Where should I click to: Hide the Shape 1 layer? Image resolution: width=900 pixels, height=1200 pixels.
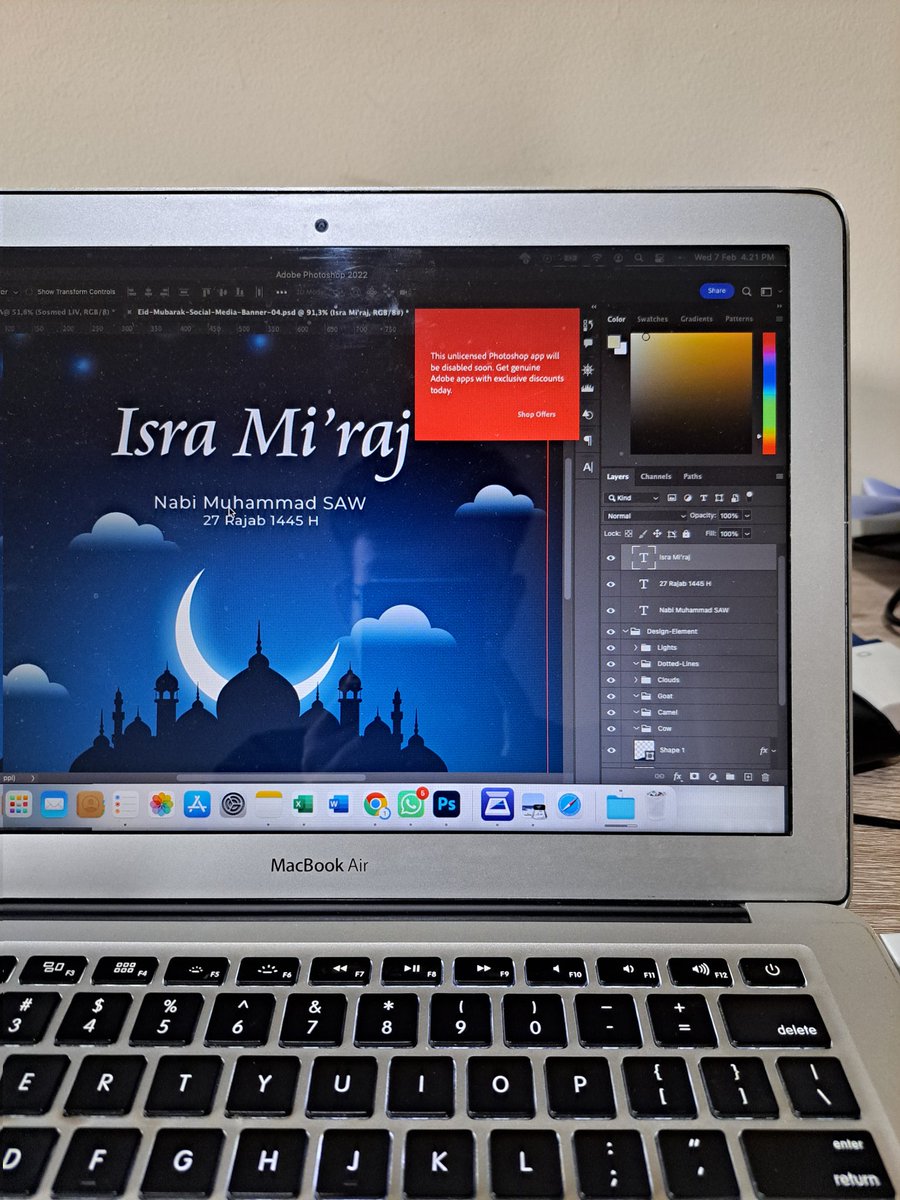[611, 750]
